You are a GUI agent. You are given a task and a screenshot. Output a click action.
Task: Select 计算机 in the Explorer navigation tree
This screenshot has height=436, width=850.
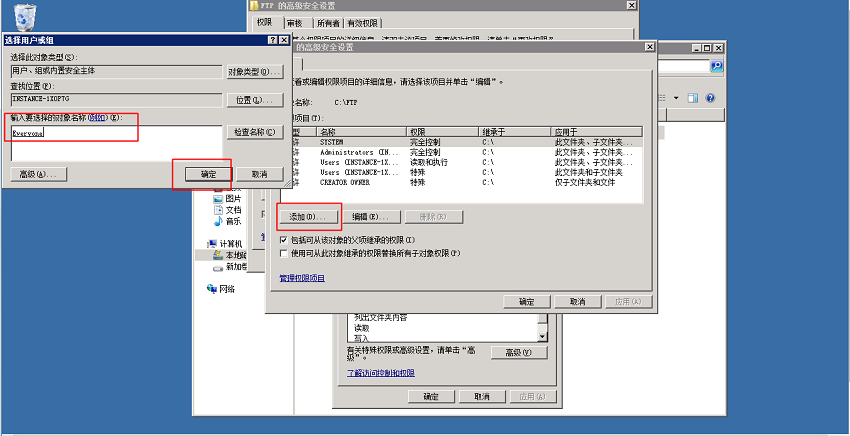(x=226, y=244)
